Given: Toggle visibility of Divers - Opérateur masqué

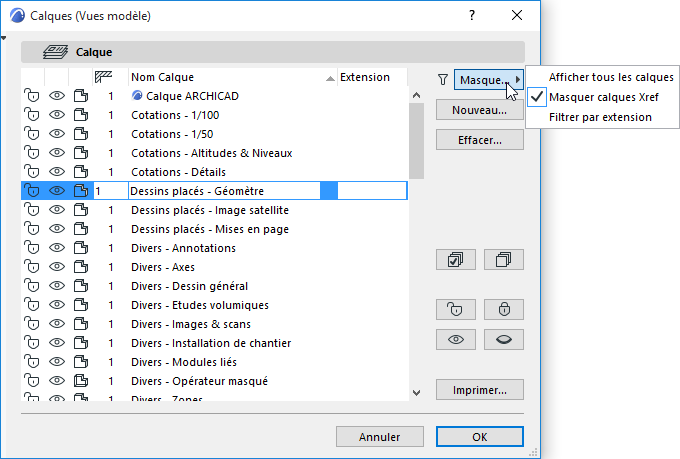Looking at the screenshot, I should [x=57, y=381].
